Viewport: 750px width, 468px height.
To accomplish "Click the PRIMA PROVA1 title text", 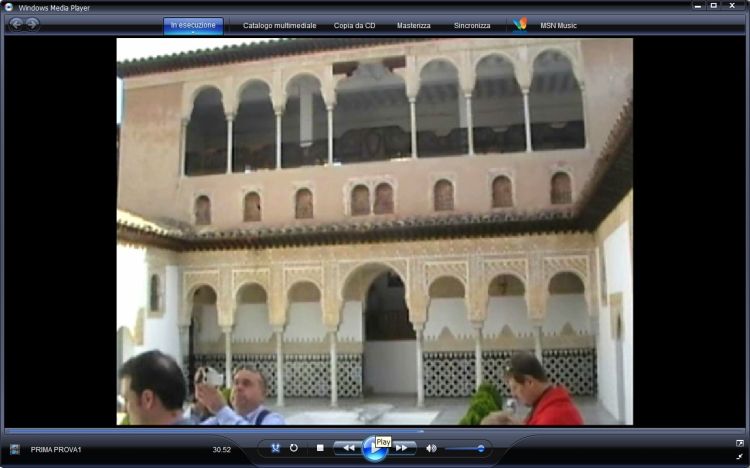I will 56,450.
